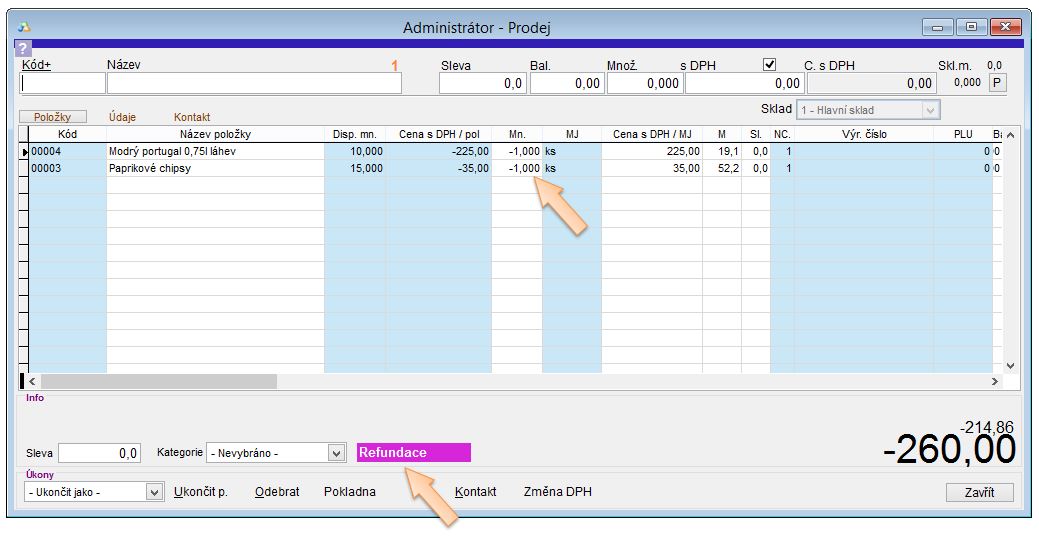1039x538 pixels.
Task: Click down arrow of table vertical scrollbar
Action: [1009, 366]
